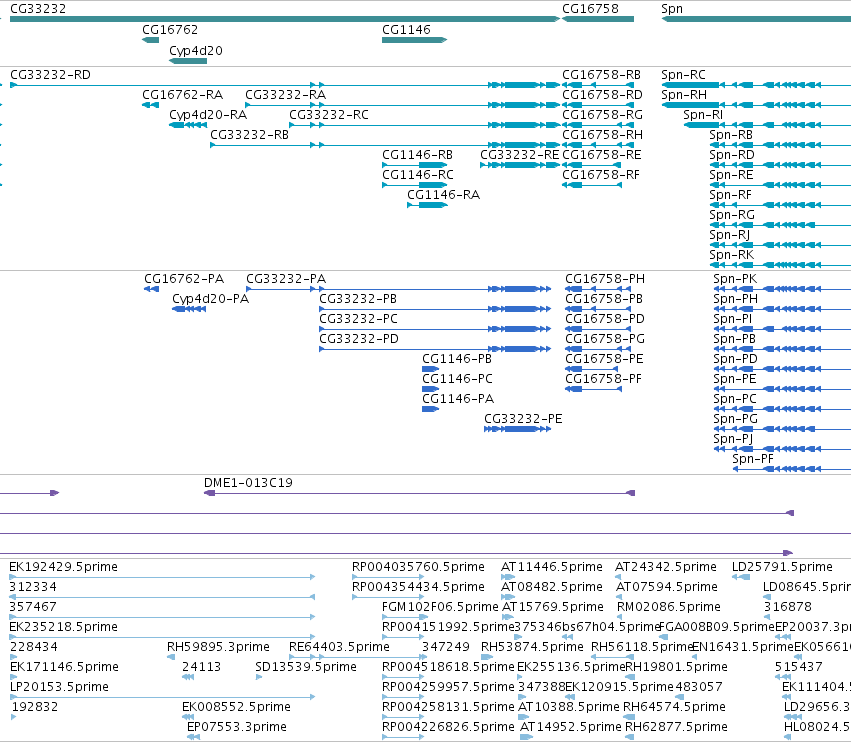Click protein CG1146-PB
Image resolution: width=851 pixels, height=742 pixels.
point(457,359)
